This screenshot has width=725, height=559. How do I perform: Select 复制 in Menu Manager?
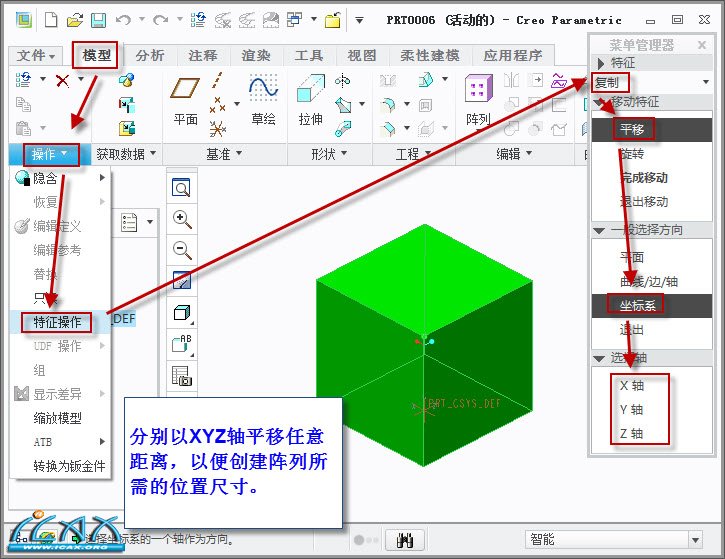[x=606, y=83]
